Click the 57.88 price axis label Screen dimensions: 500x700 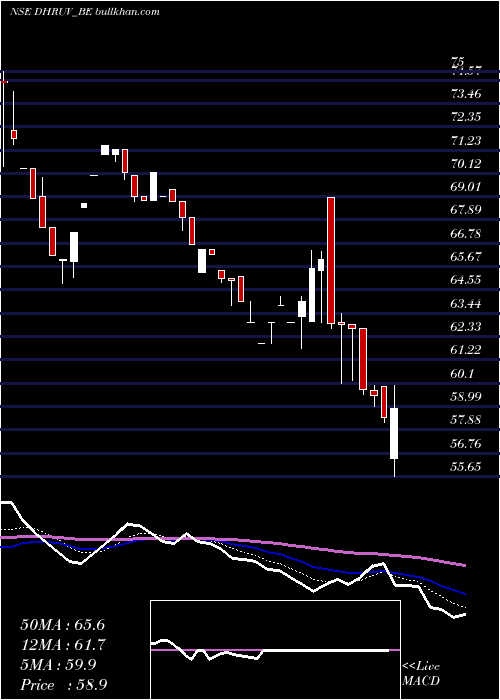pyautogui.click(x=466, y=420)
